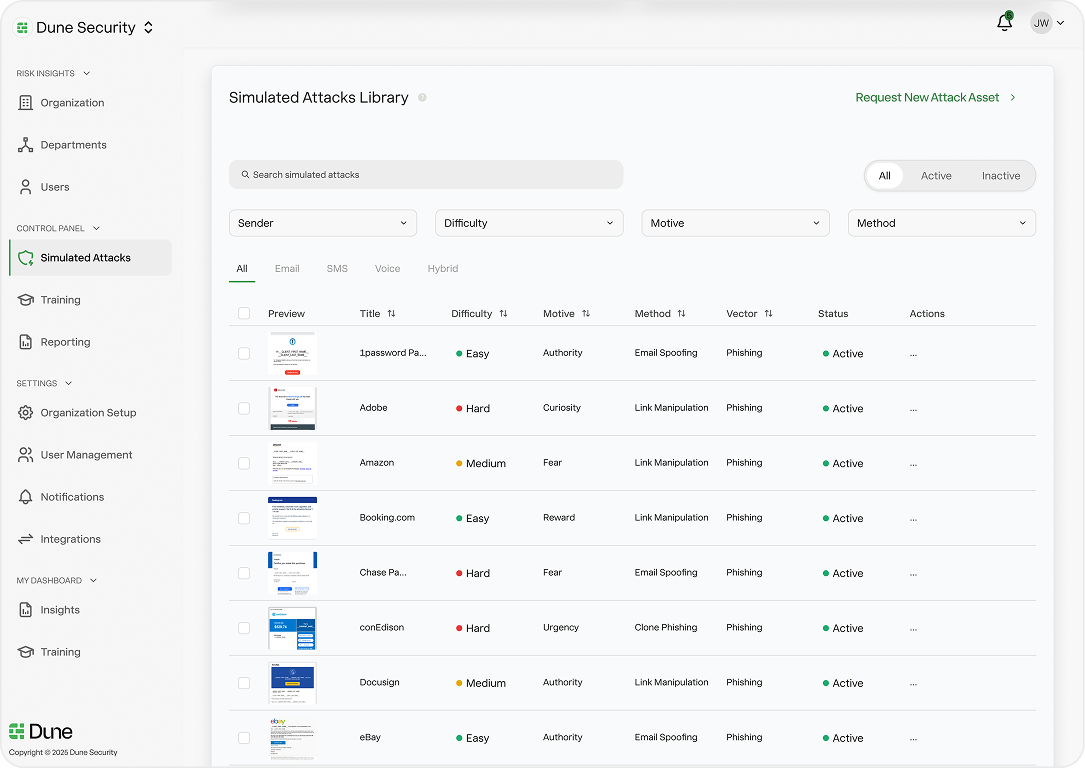Sort the table by Title
Screen dimensions: 1085x768
coord(392,313)
